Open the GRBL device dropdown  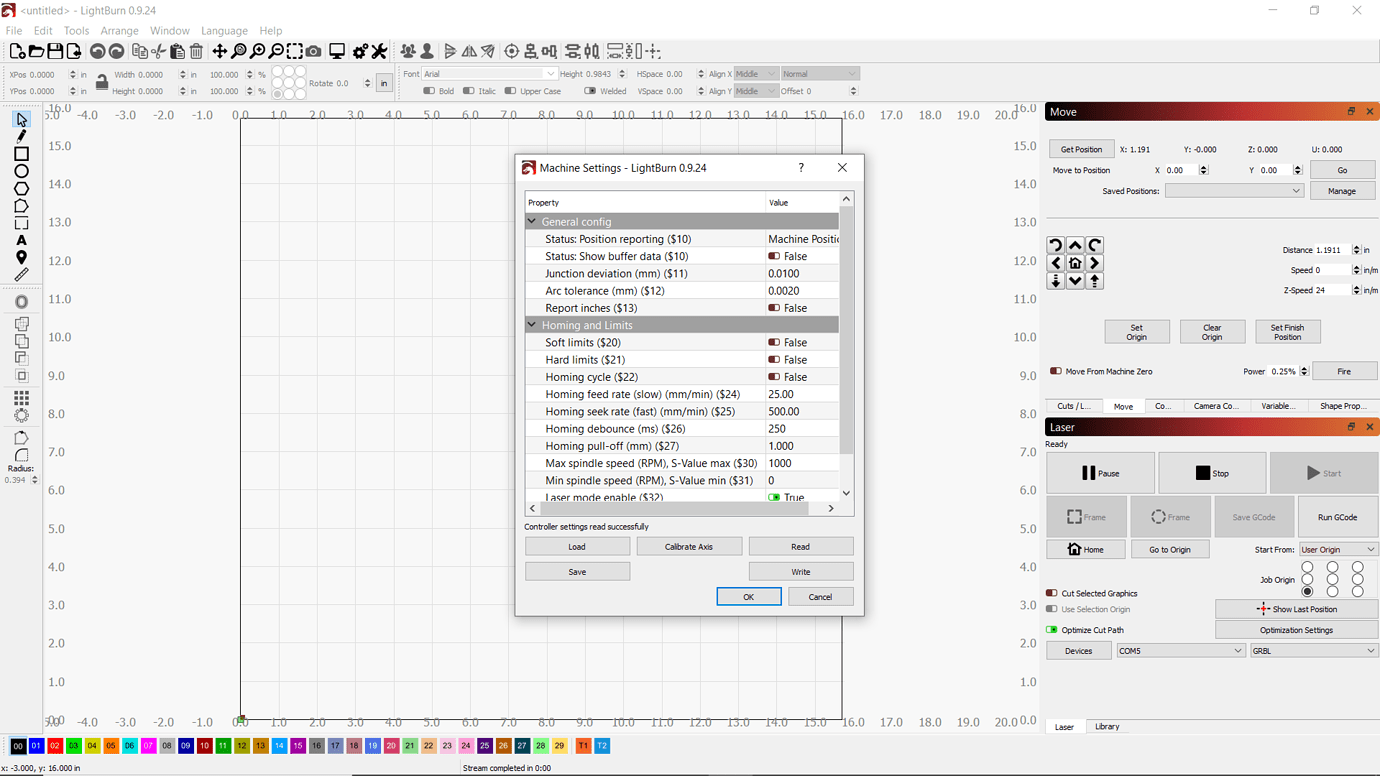point(1314,651)
